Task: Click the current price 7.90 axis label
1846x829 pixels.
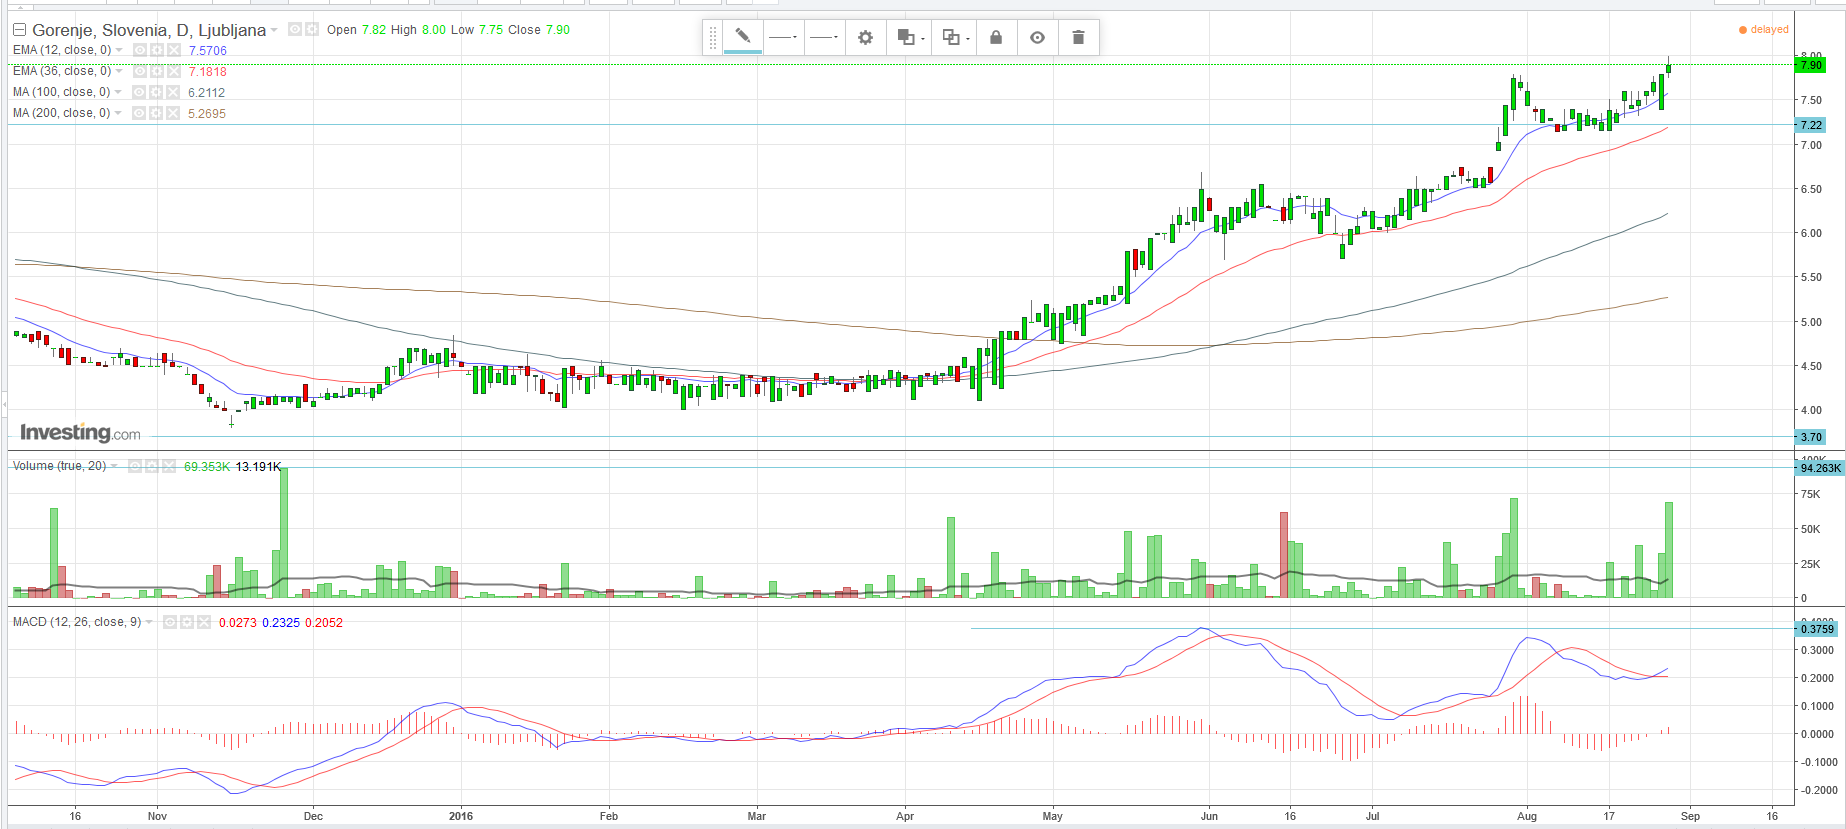Action: pyautogui.click(x=1811, y=65)
